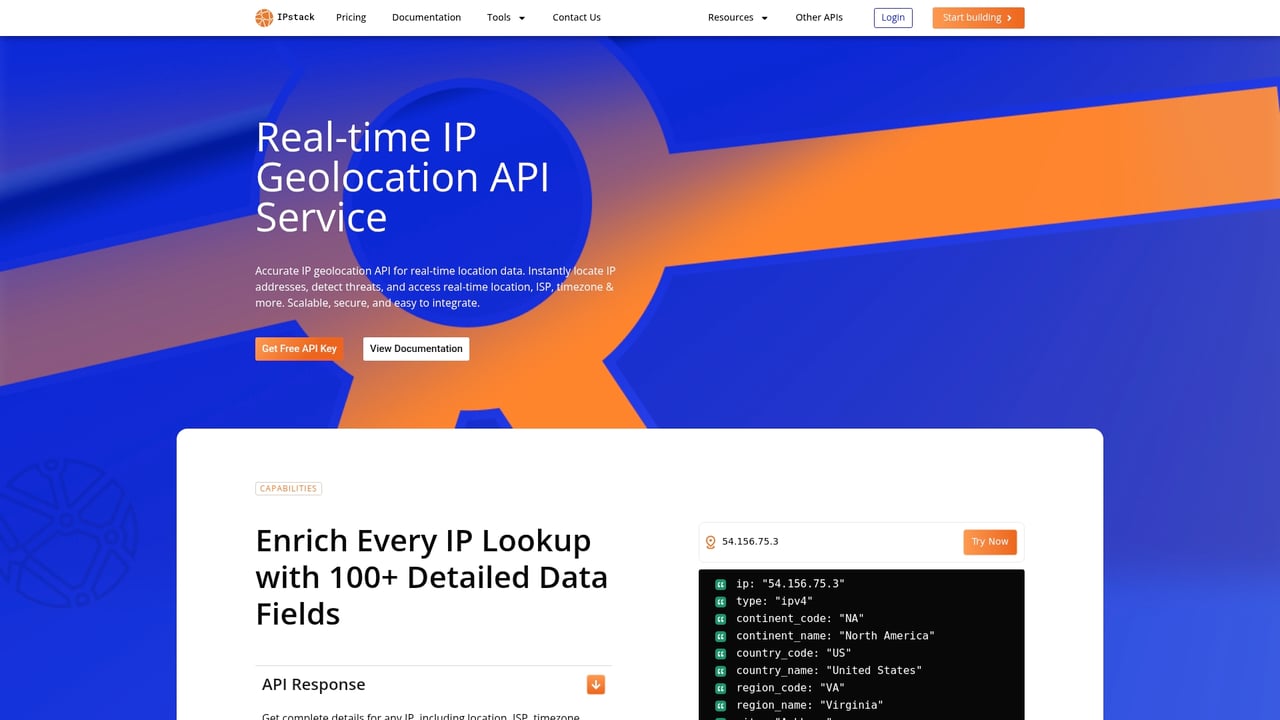Click the Try Now button
Image resolution: width=1280 pixels, height=720 pixels.
989,541
